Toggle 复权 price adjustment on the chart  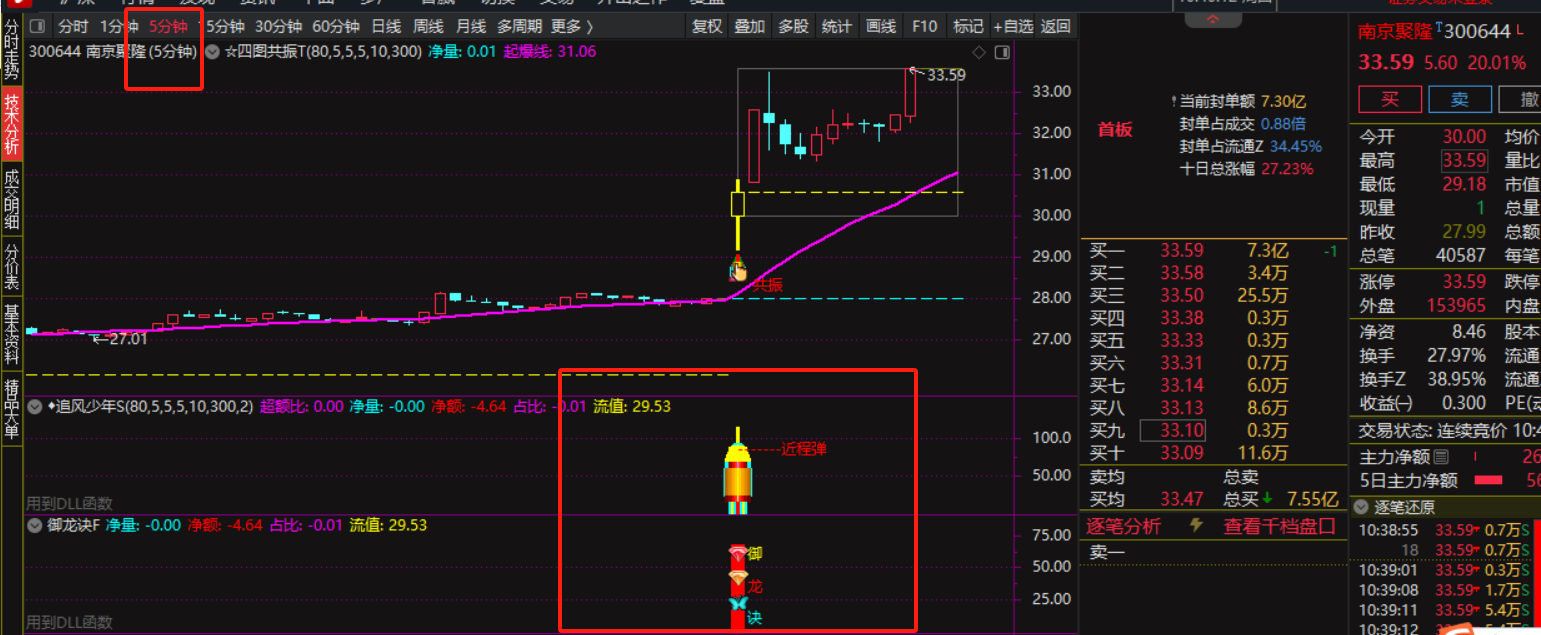[x=707, y=27]
